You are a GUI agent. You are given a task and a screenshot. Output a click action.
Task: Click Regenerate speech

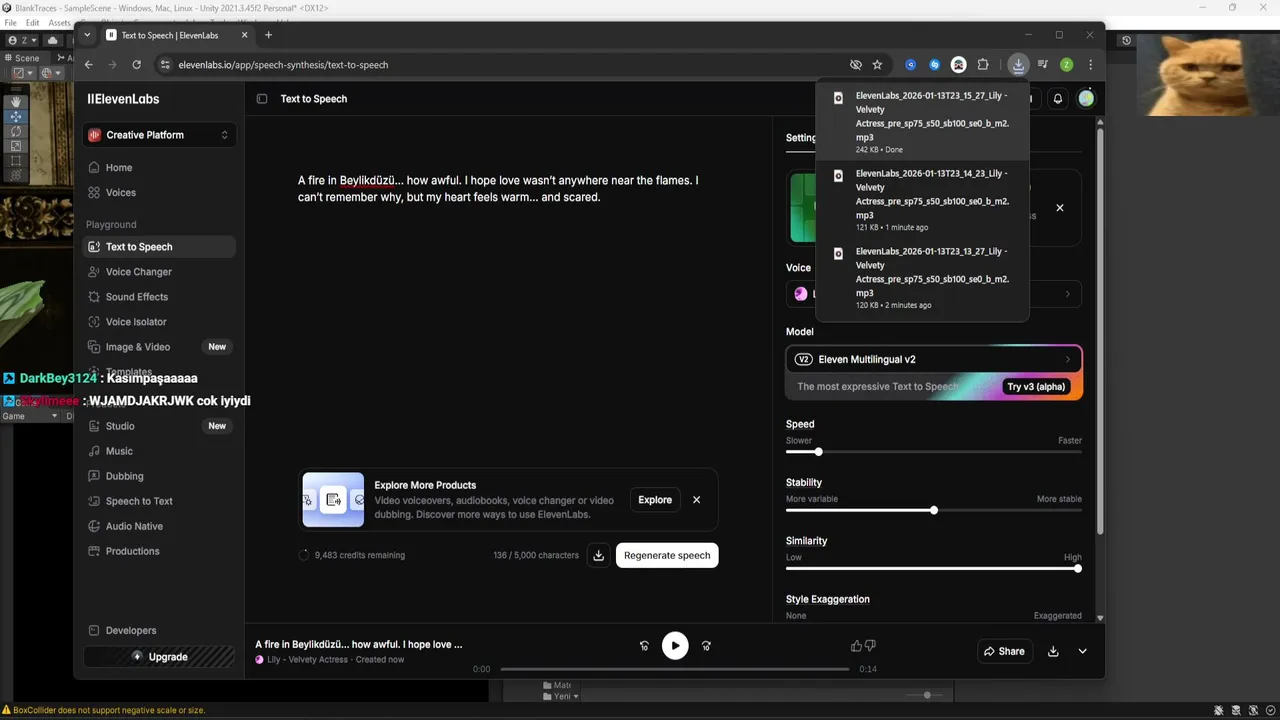667,555
